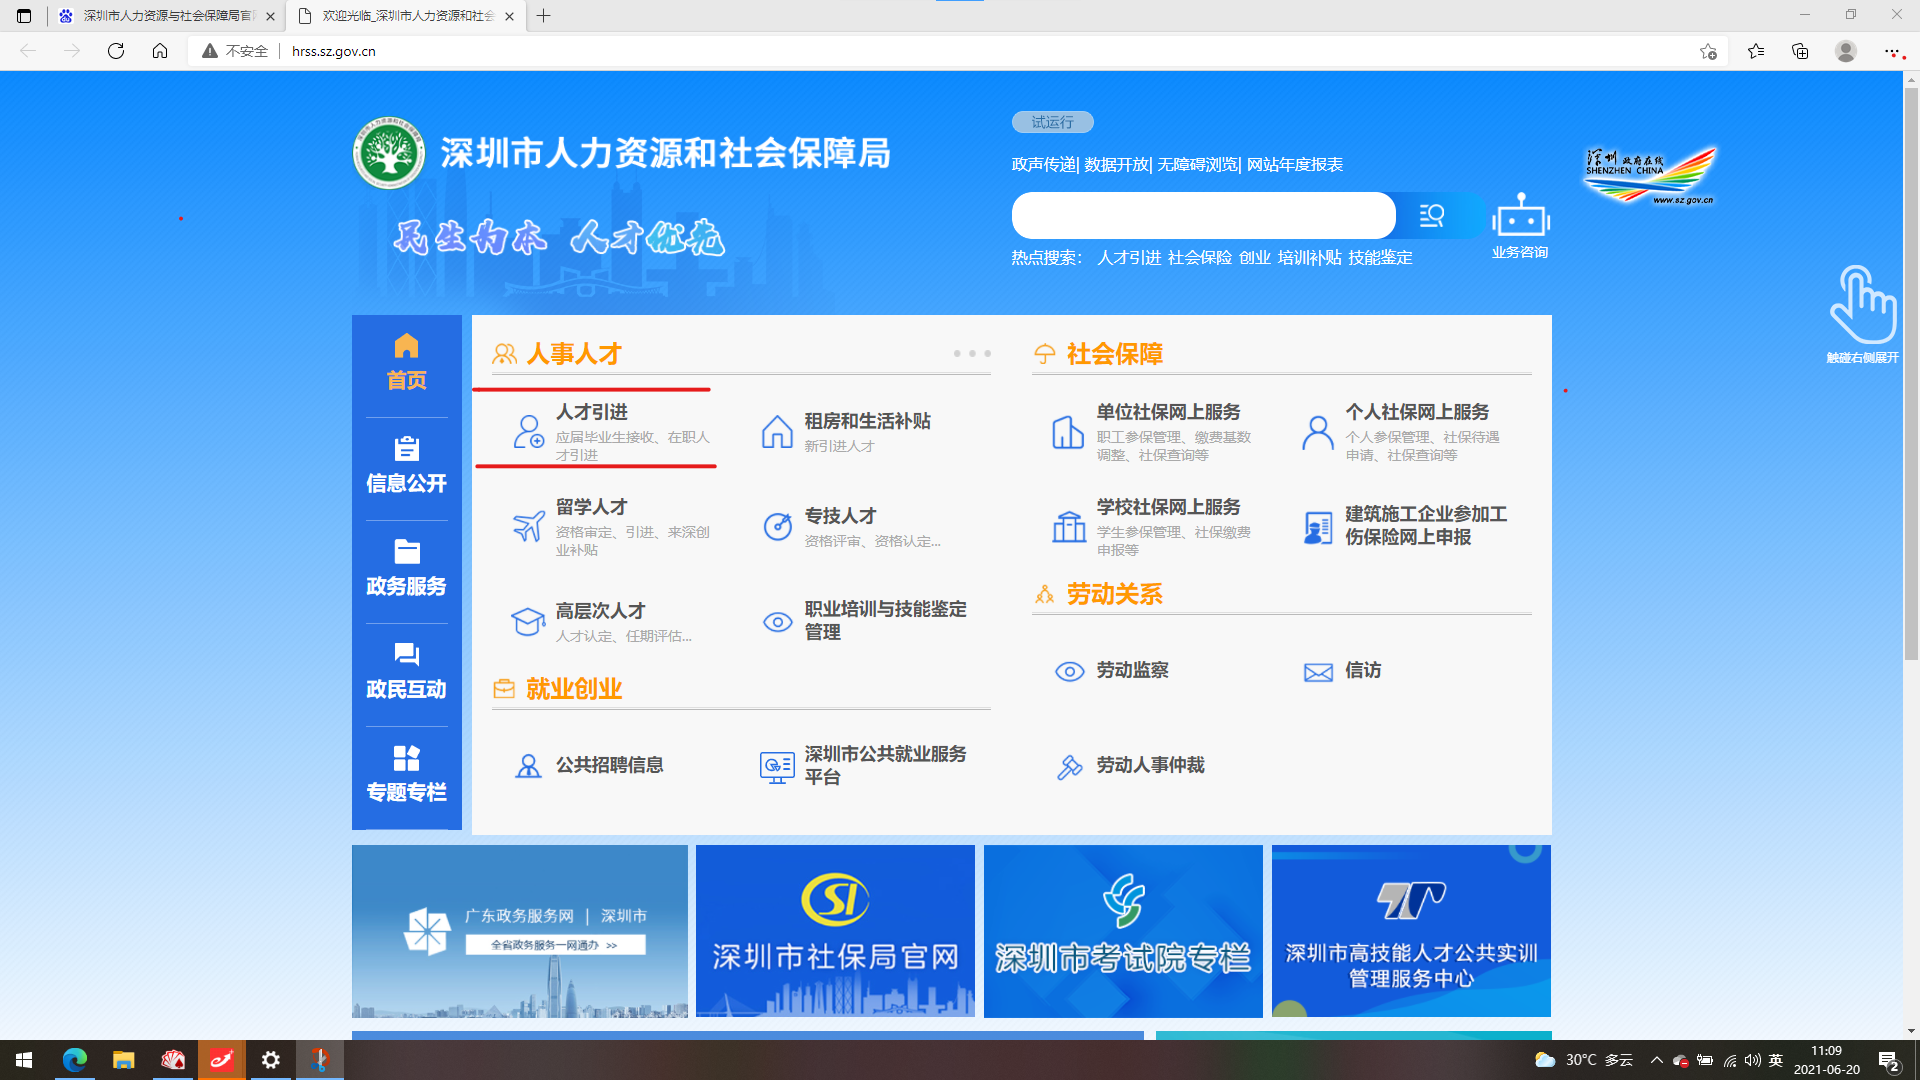Expand the three dots next to 人事人才
Screen dimensions: 1920x1080
click(x=971, y=353)
